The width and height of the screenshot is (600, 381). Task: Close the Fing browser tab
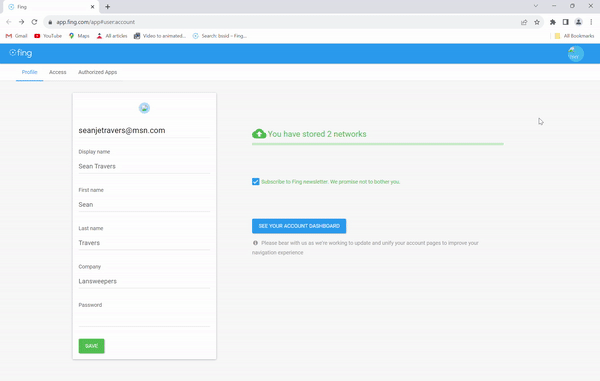pos(92,7)
